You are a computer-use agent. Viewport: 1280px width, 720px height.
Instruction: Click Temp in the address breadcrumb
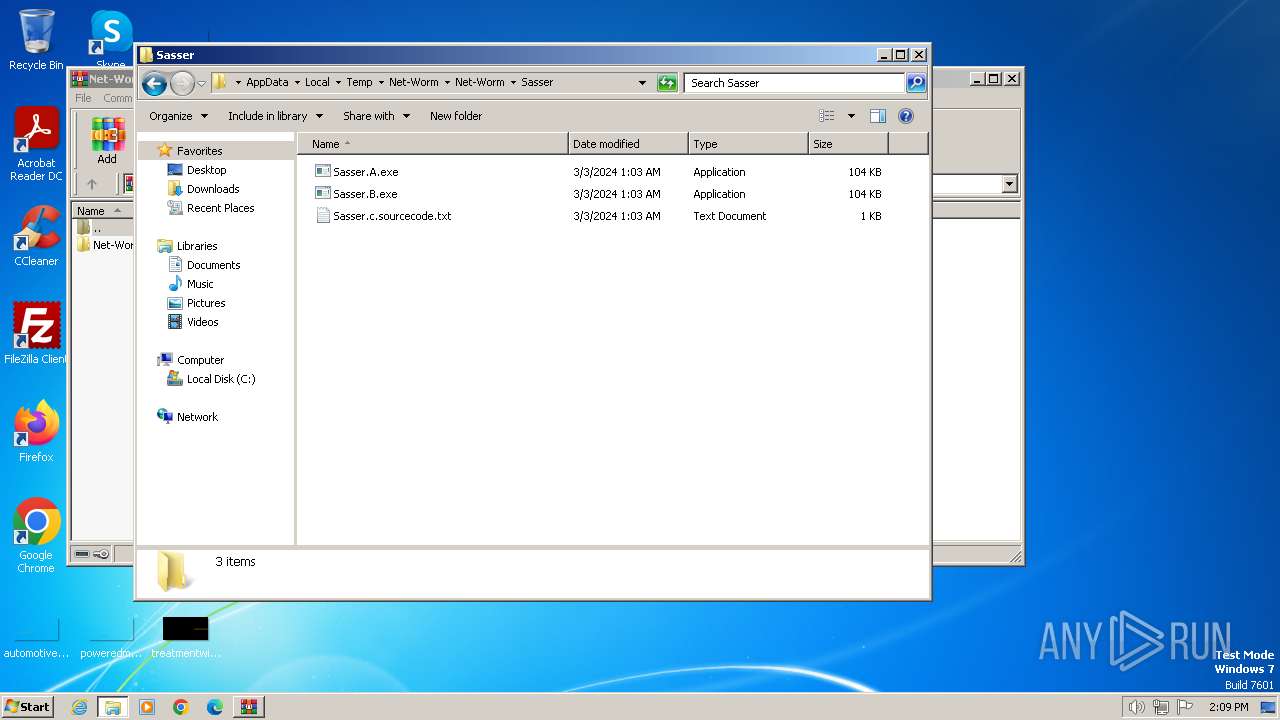coord(359,83)
